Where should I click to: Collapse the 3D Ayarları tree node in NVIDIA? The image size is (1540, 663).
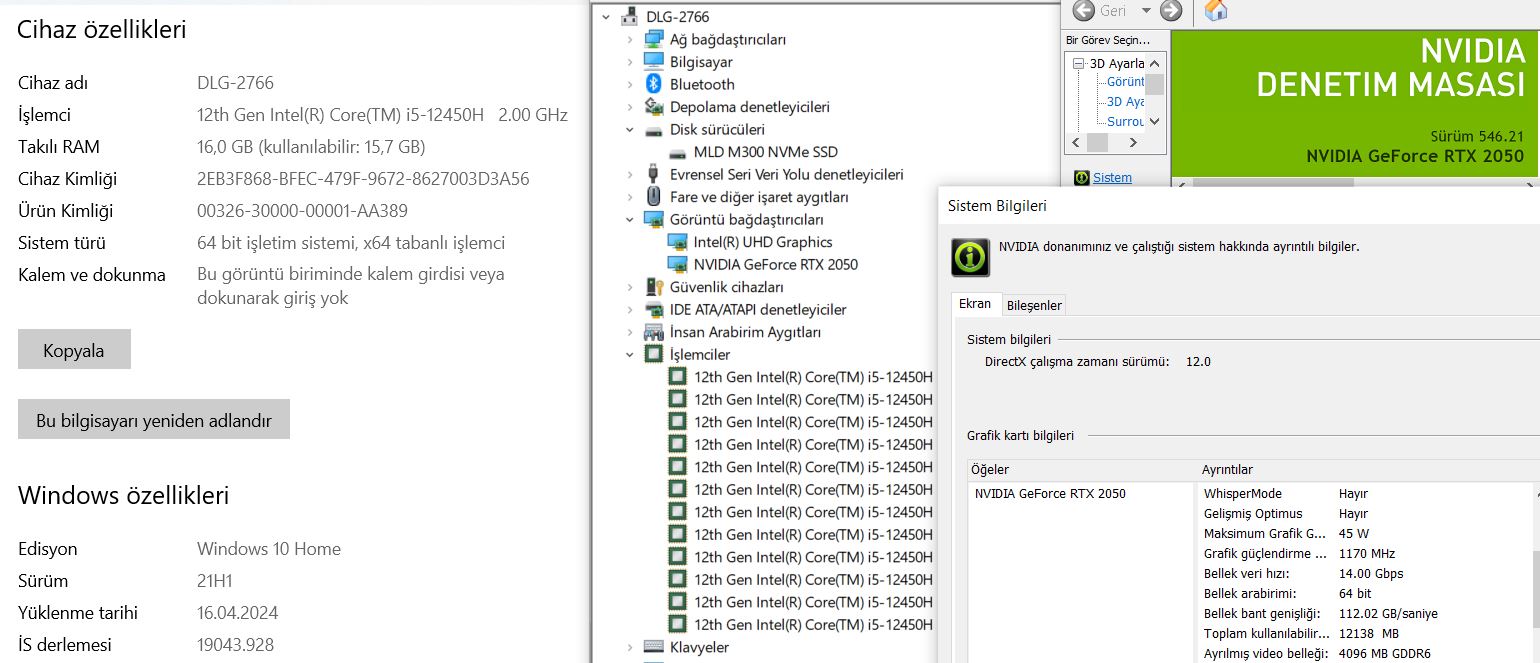click(1079, 63)
